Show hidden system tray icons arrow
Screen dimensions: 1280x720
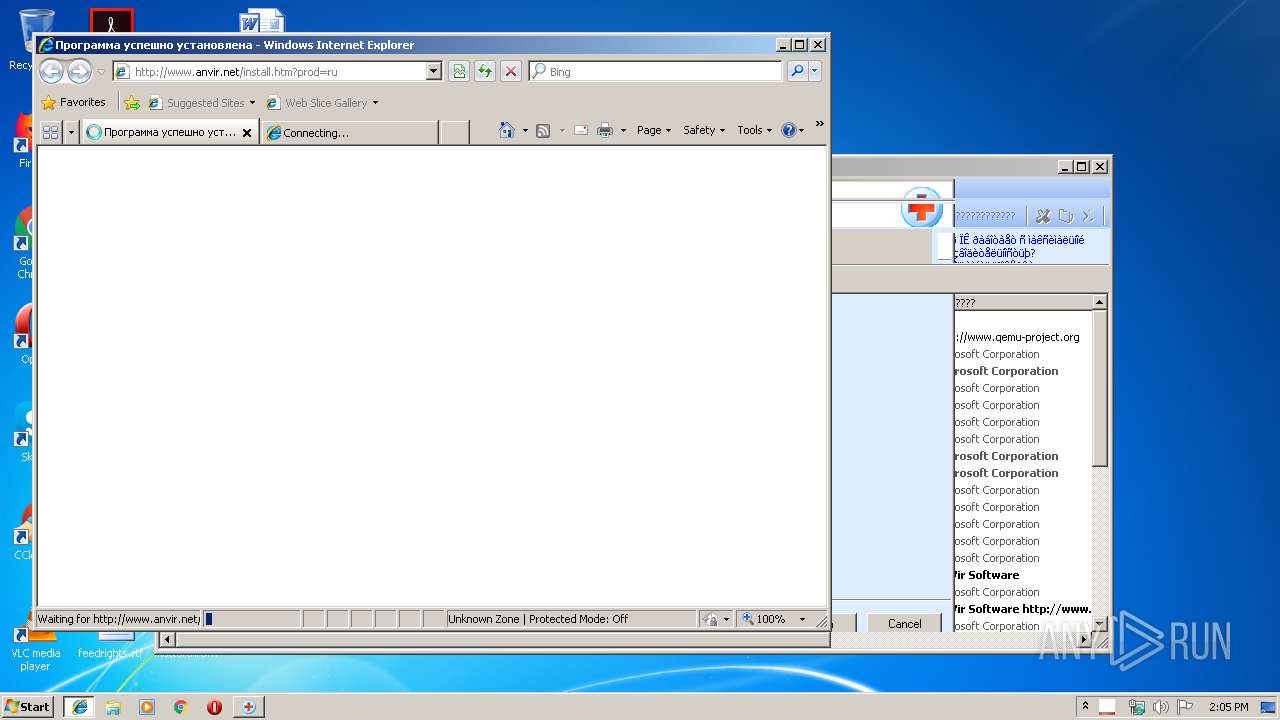(x=1085, y=706)
